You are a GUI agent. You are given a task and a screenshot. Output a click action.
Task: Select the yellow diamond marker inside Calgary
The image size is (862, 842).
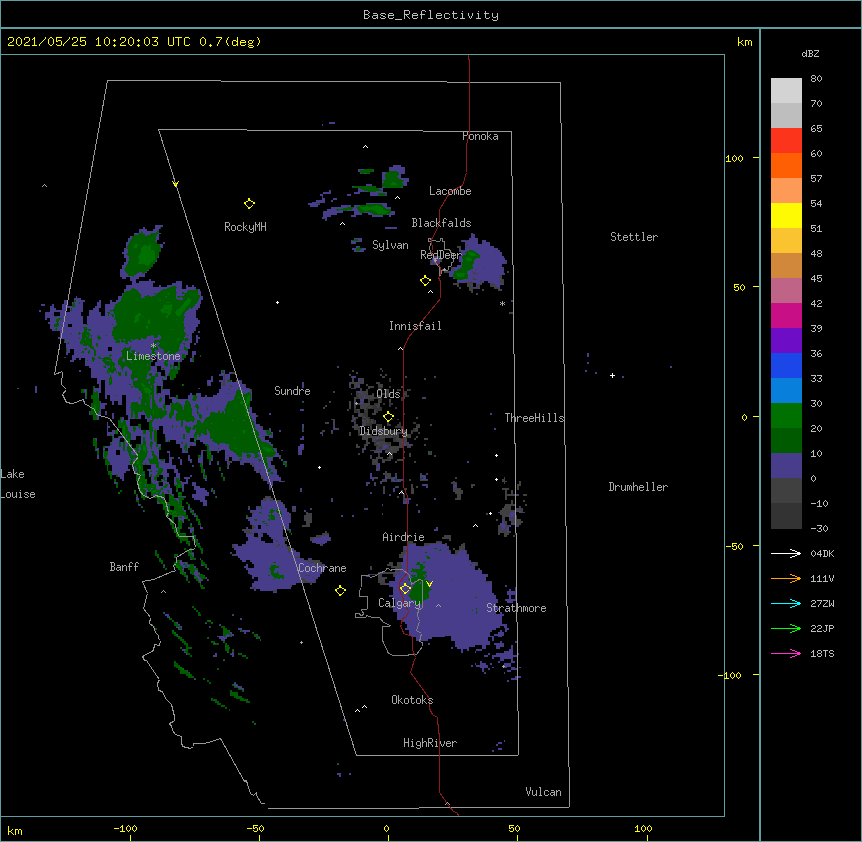click(405, 589)
